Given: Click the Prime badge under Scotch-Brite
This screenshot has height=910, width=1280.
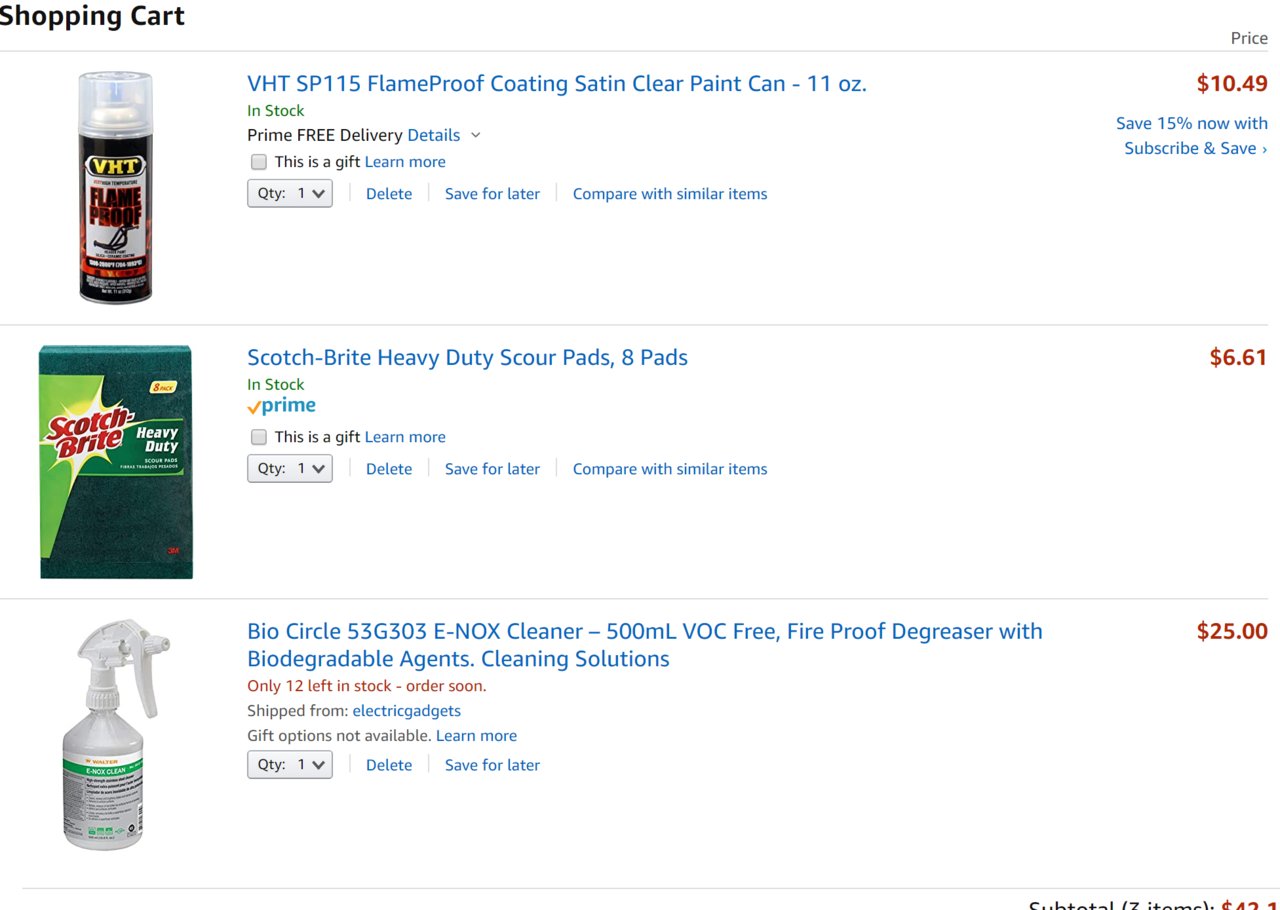Looking at the screenshot, I should (x=282, y=406).
